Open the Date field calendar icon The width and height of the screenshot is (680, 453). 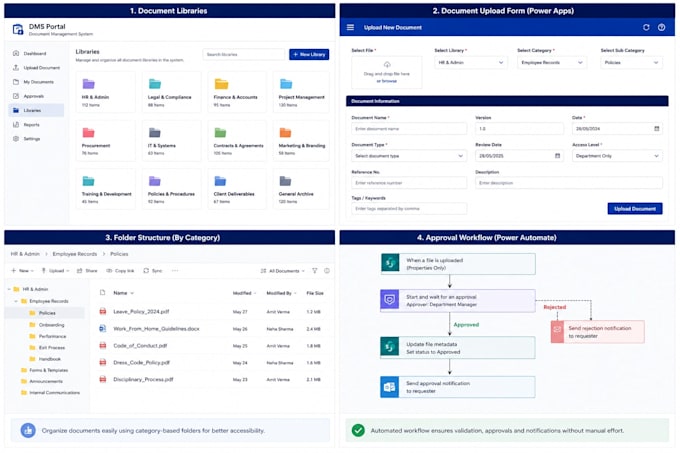(657, 129)
